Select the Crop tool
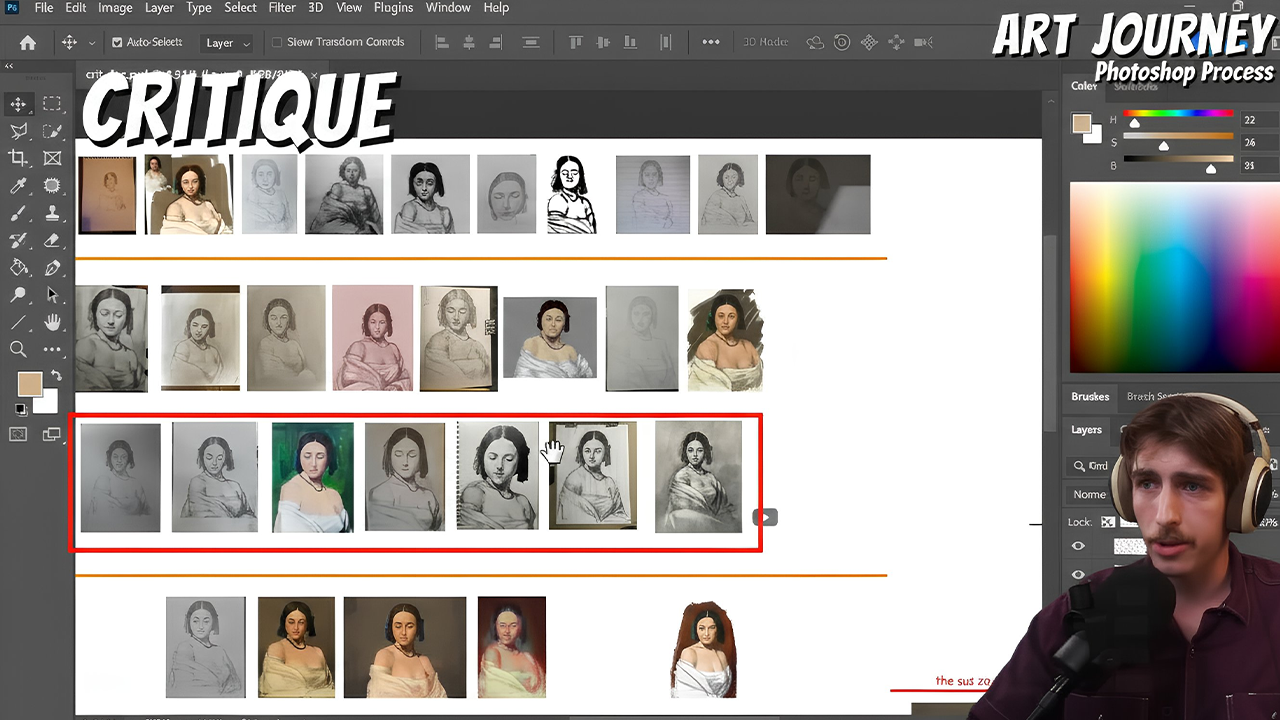The width and height of the screenshot is (1280, 720). click(x=18, y=158)
